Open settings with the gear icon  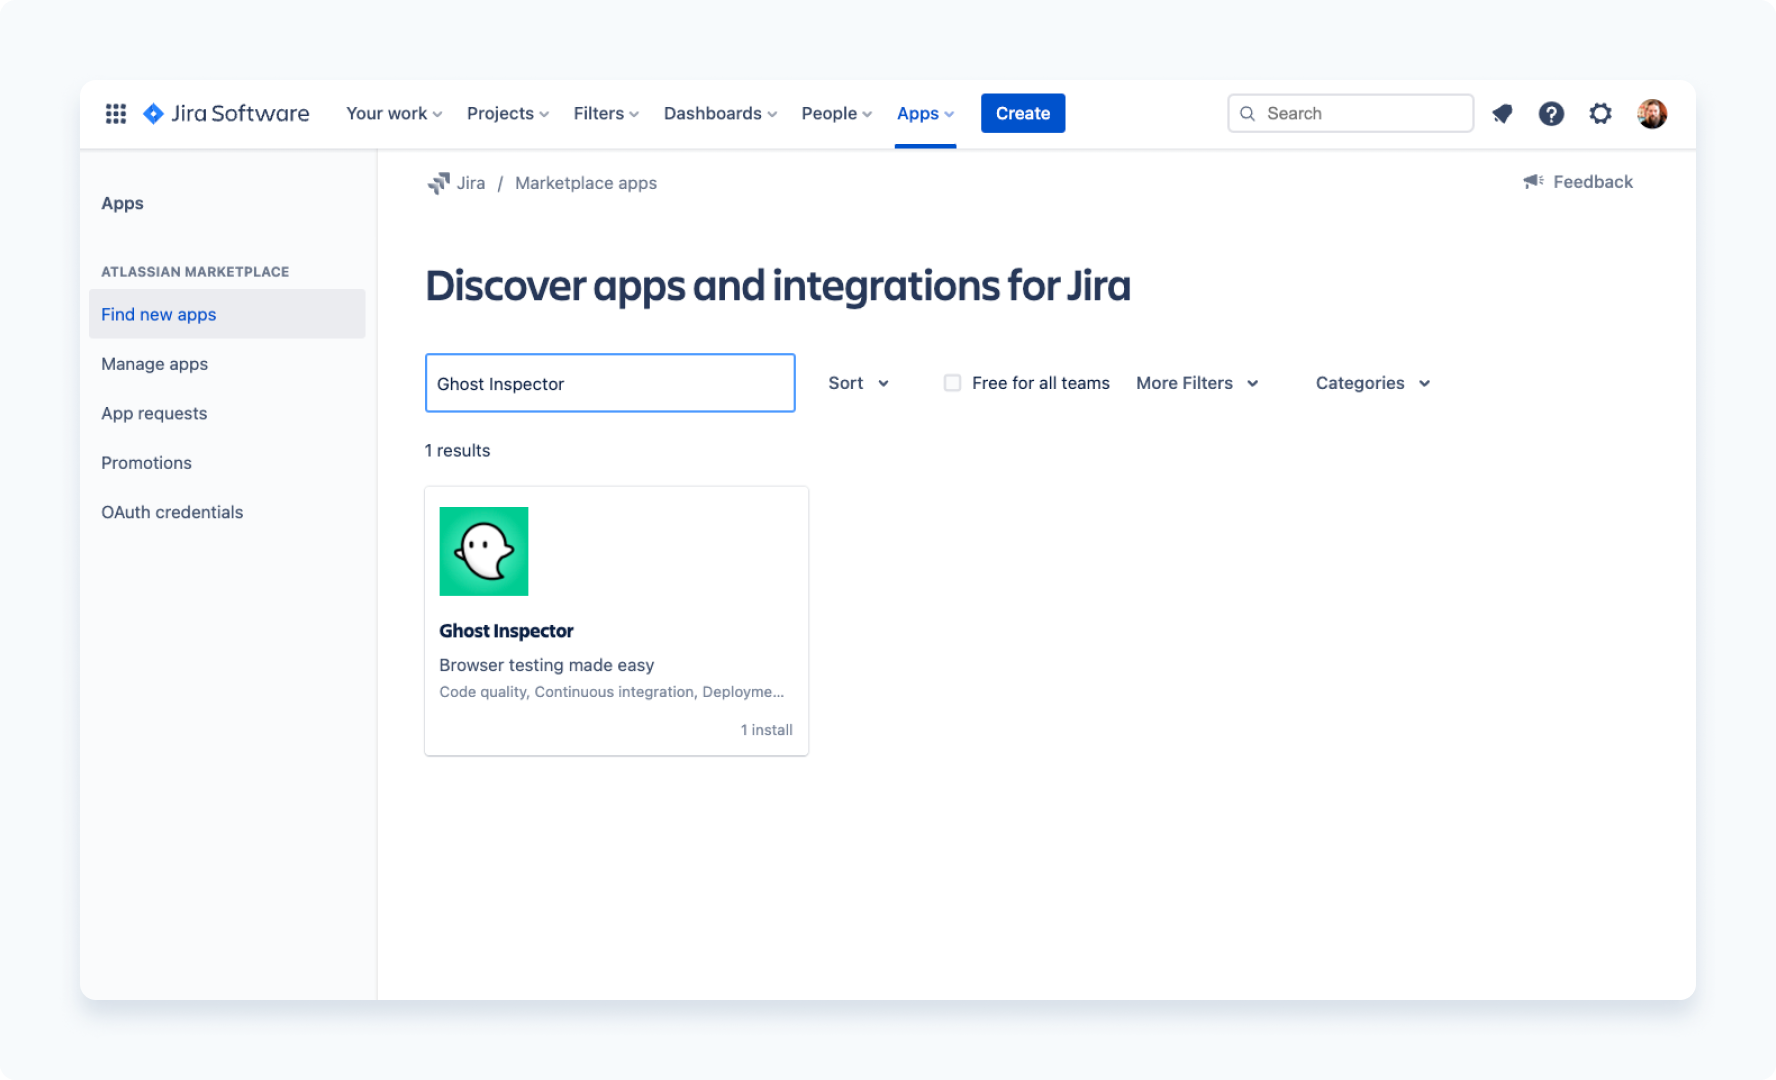click(x=1601, y=113)
